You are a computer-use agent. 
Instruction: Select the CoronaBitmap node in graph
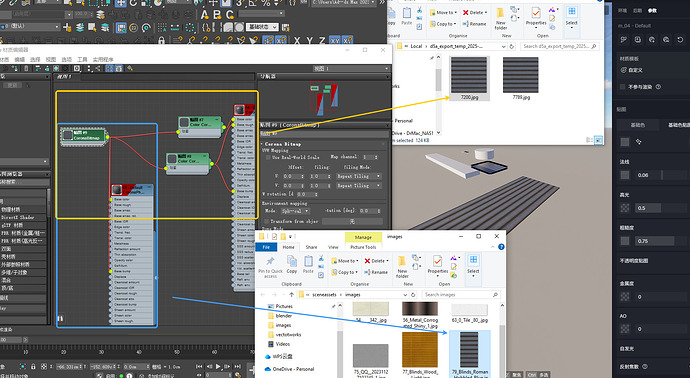[84, 136]
